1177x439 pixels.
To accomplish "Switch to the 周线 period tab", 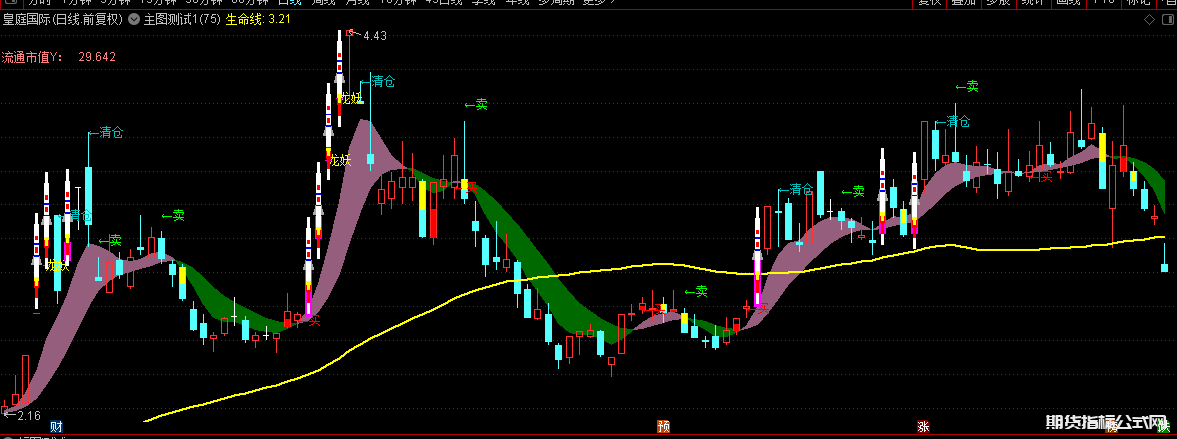I will coord(326,2).
